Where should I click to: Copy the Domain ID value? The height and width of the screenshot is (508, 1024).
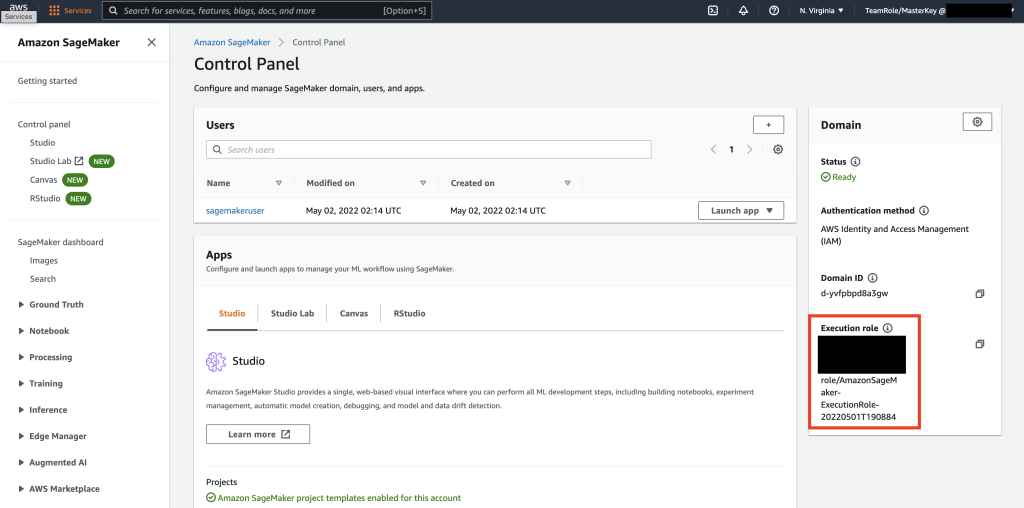(980, 294)
